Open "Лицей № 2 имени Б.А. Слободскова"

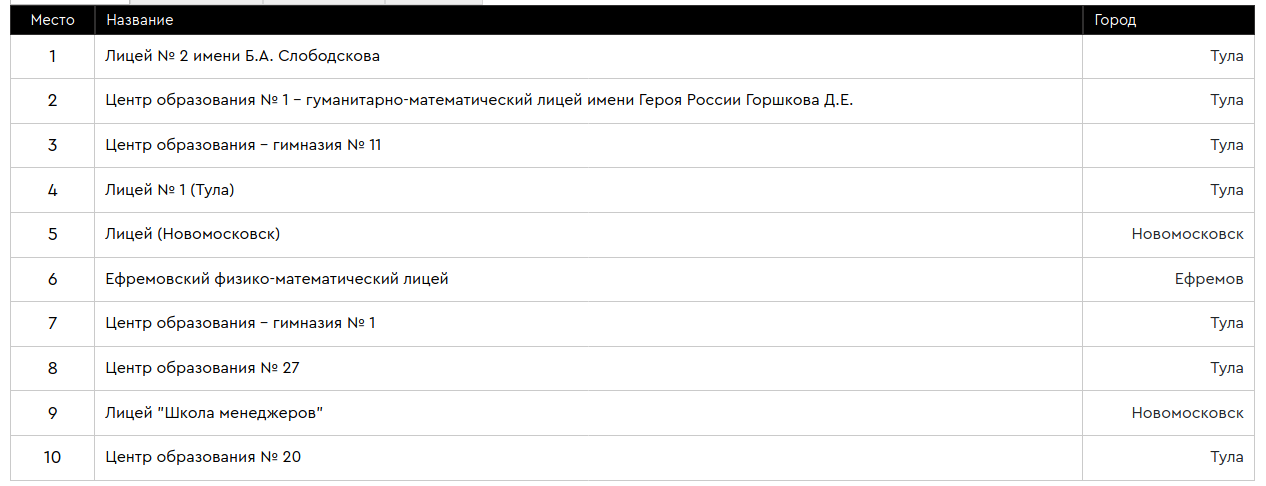(242, 56)
